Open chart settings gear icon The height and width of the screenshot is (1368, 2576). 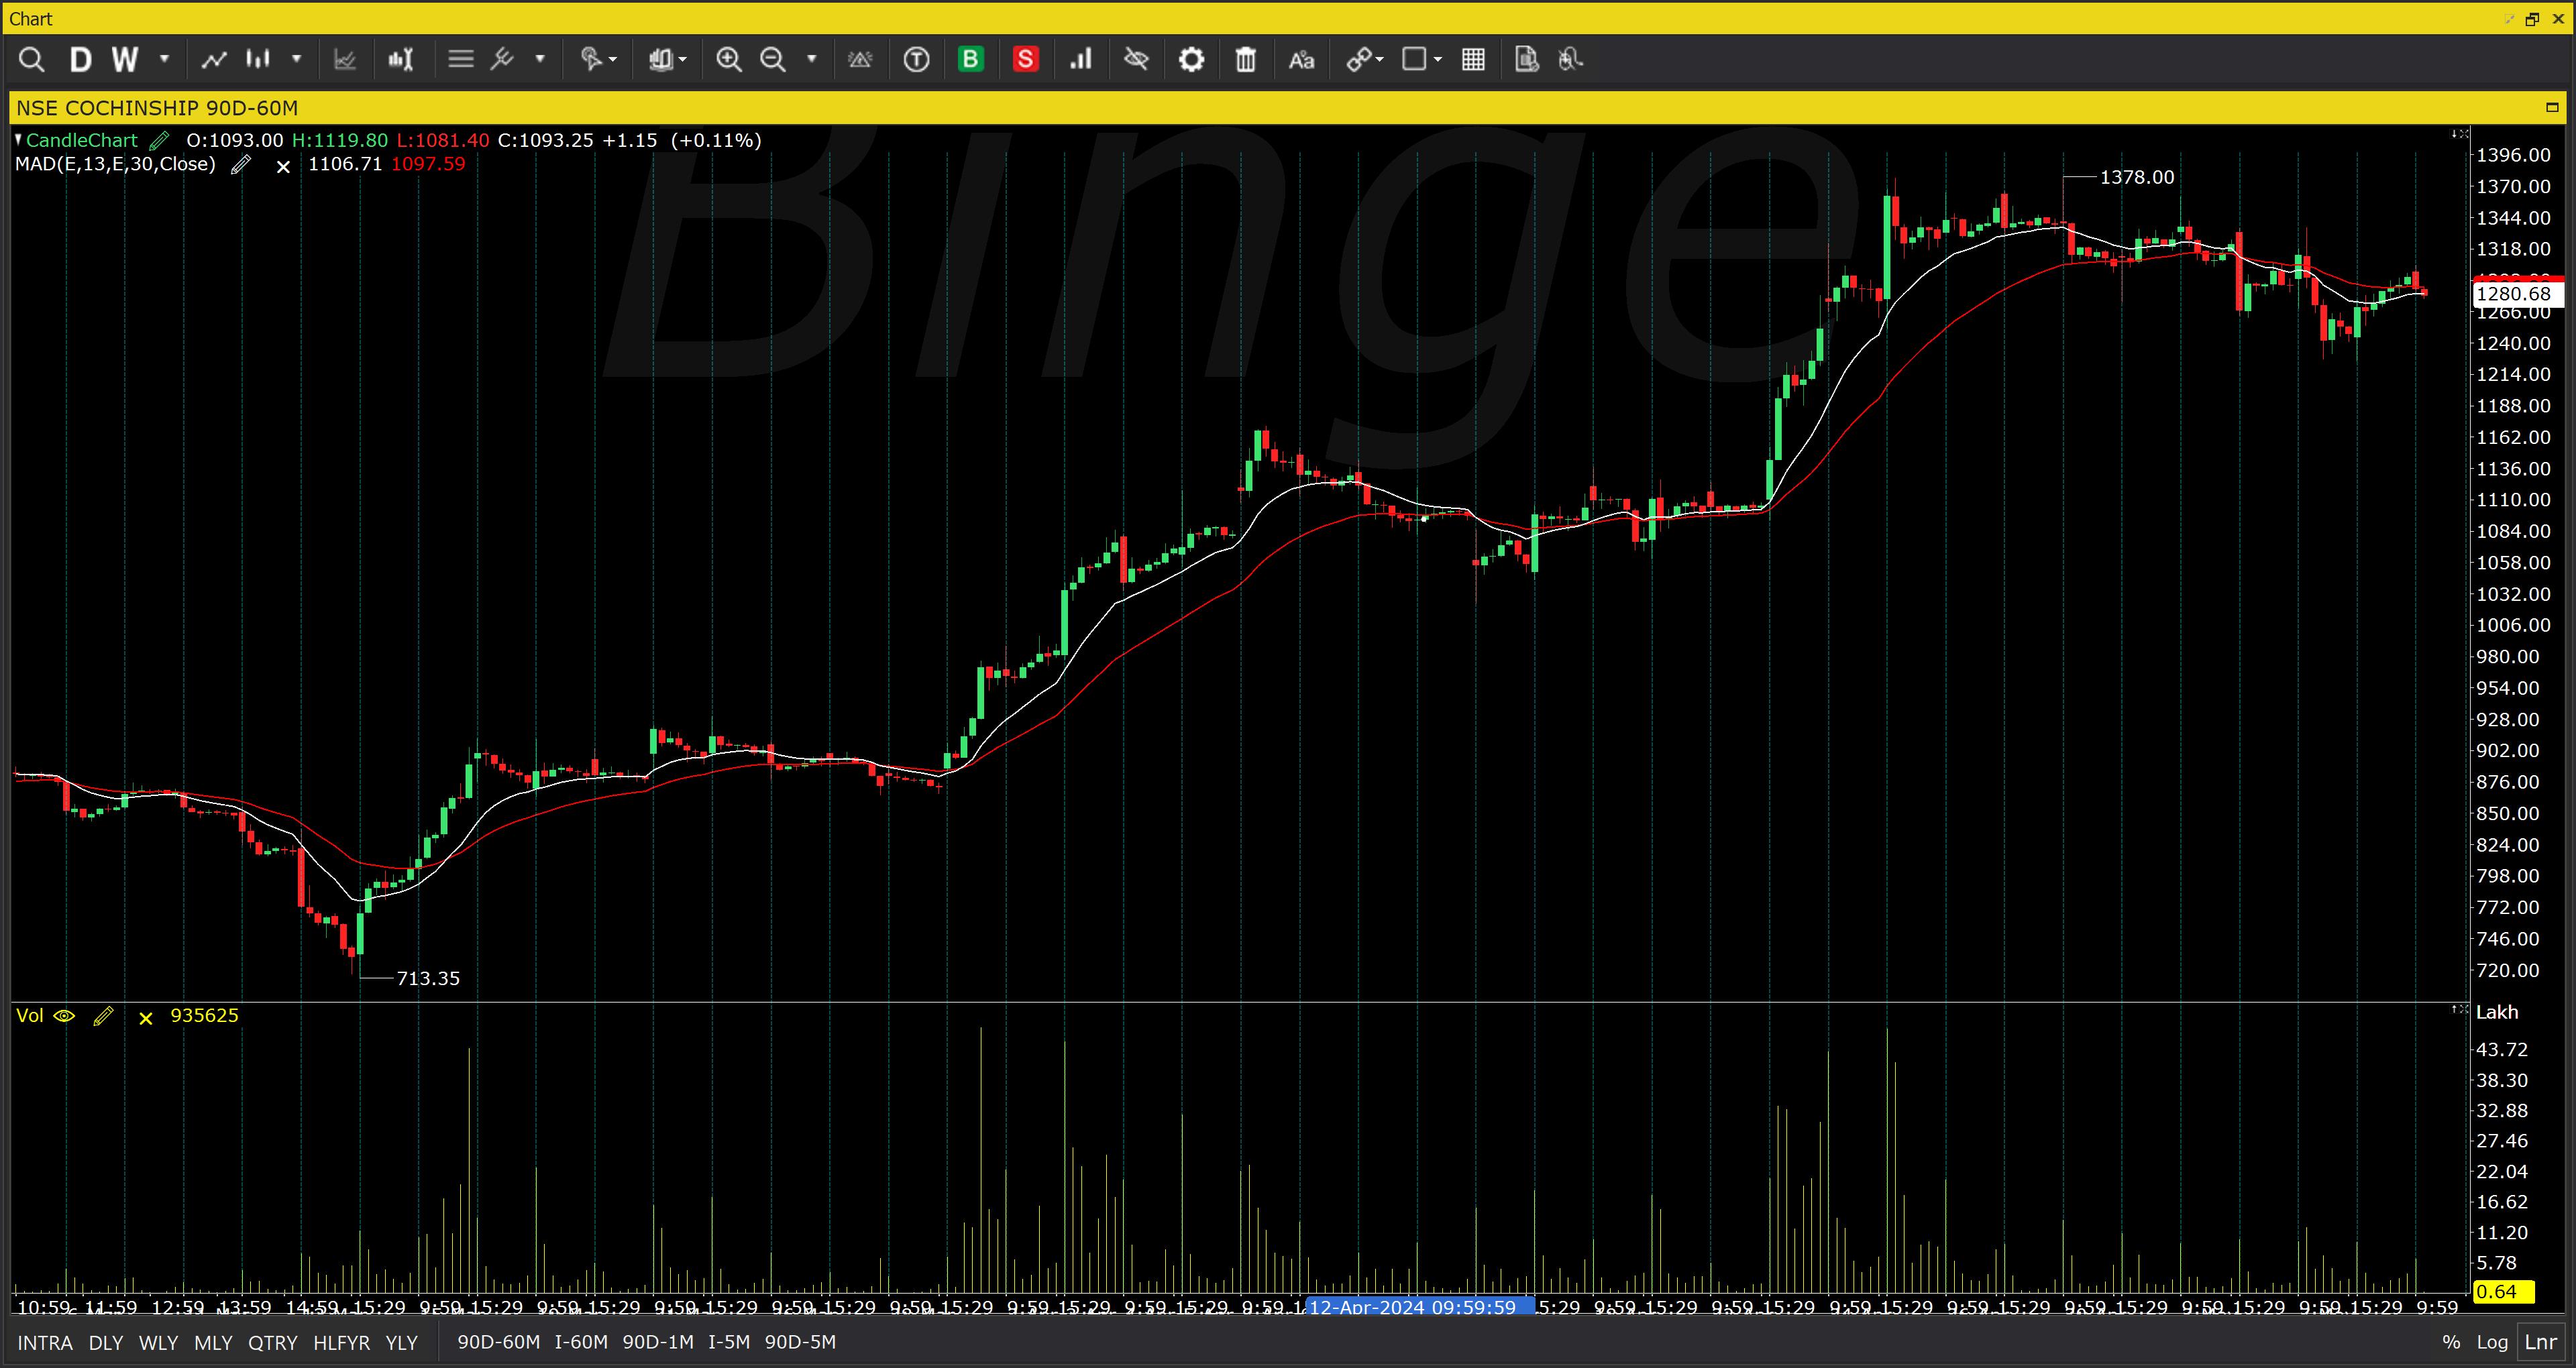1191,60
